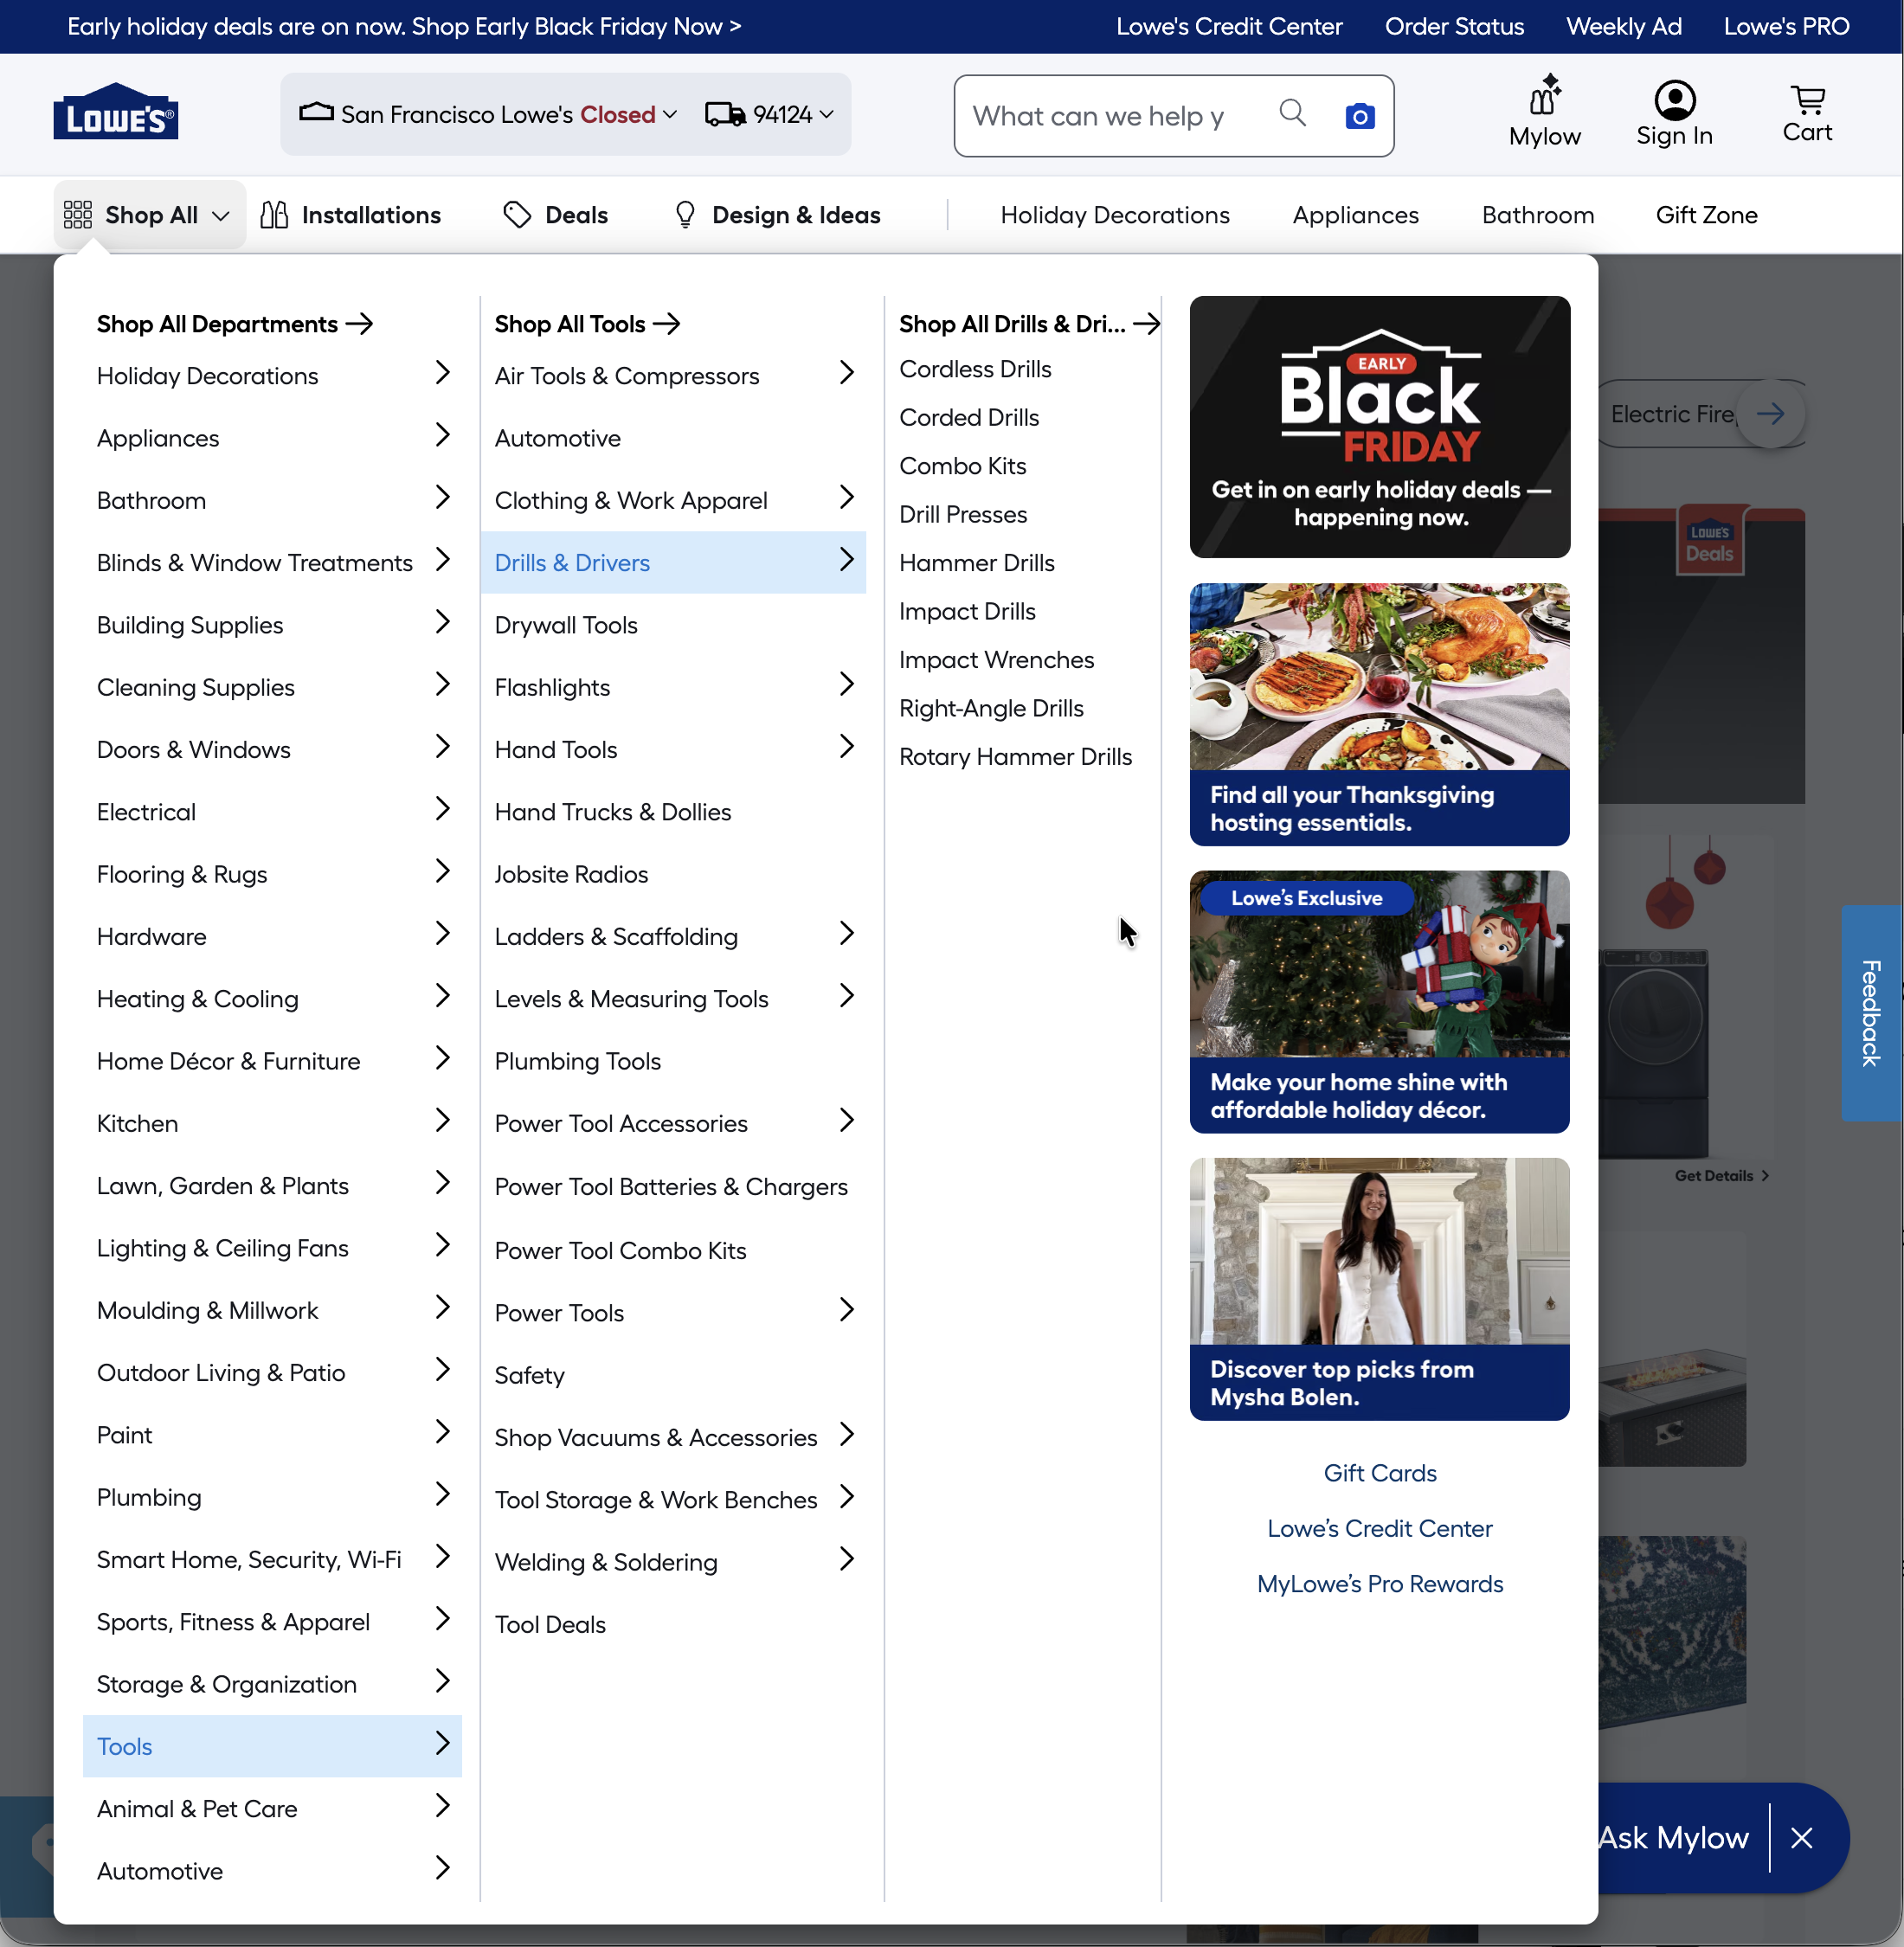The width and height of the screenshot is (1904, 1947).
Task: Close the Ask Mylow chat bubble
Action: [1801, 1837]
